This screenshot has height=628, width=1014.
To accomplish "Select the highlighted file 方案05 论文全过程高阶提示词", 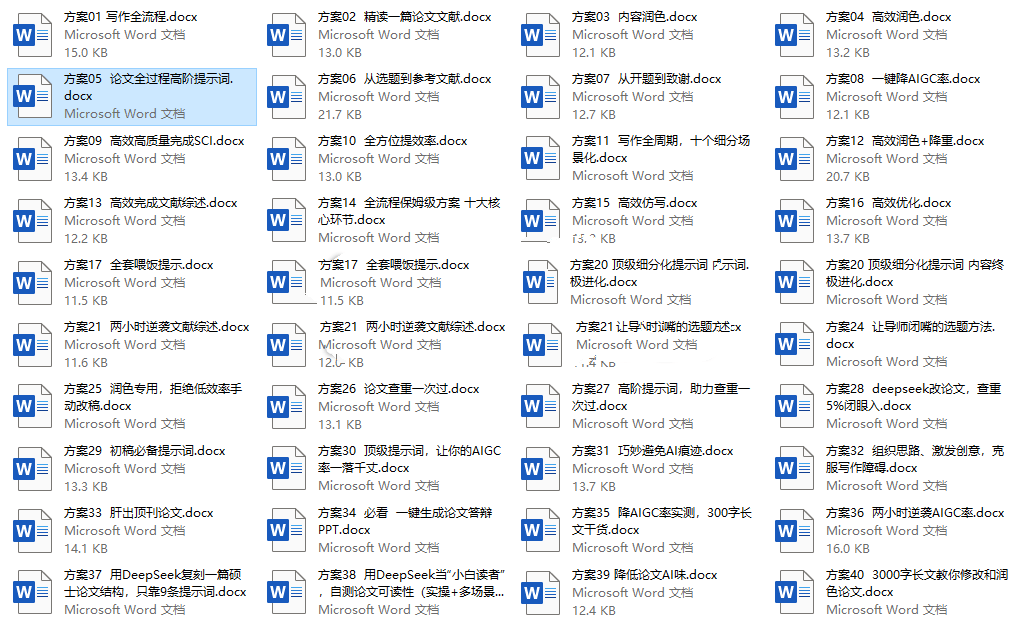I will (132, 96).
